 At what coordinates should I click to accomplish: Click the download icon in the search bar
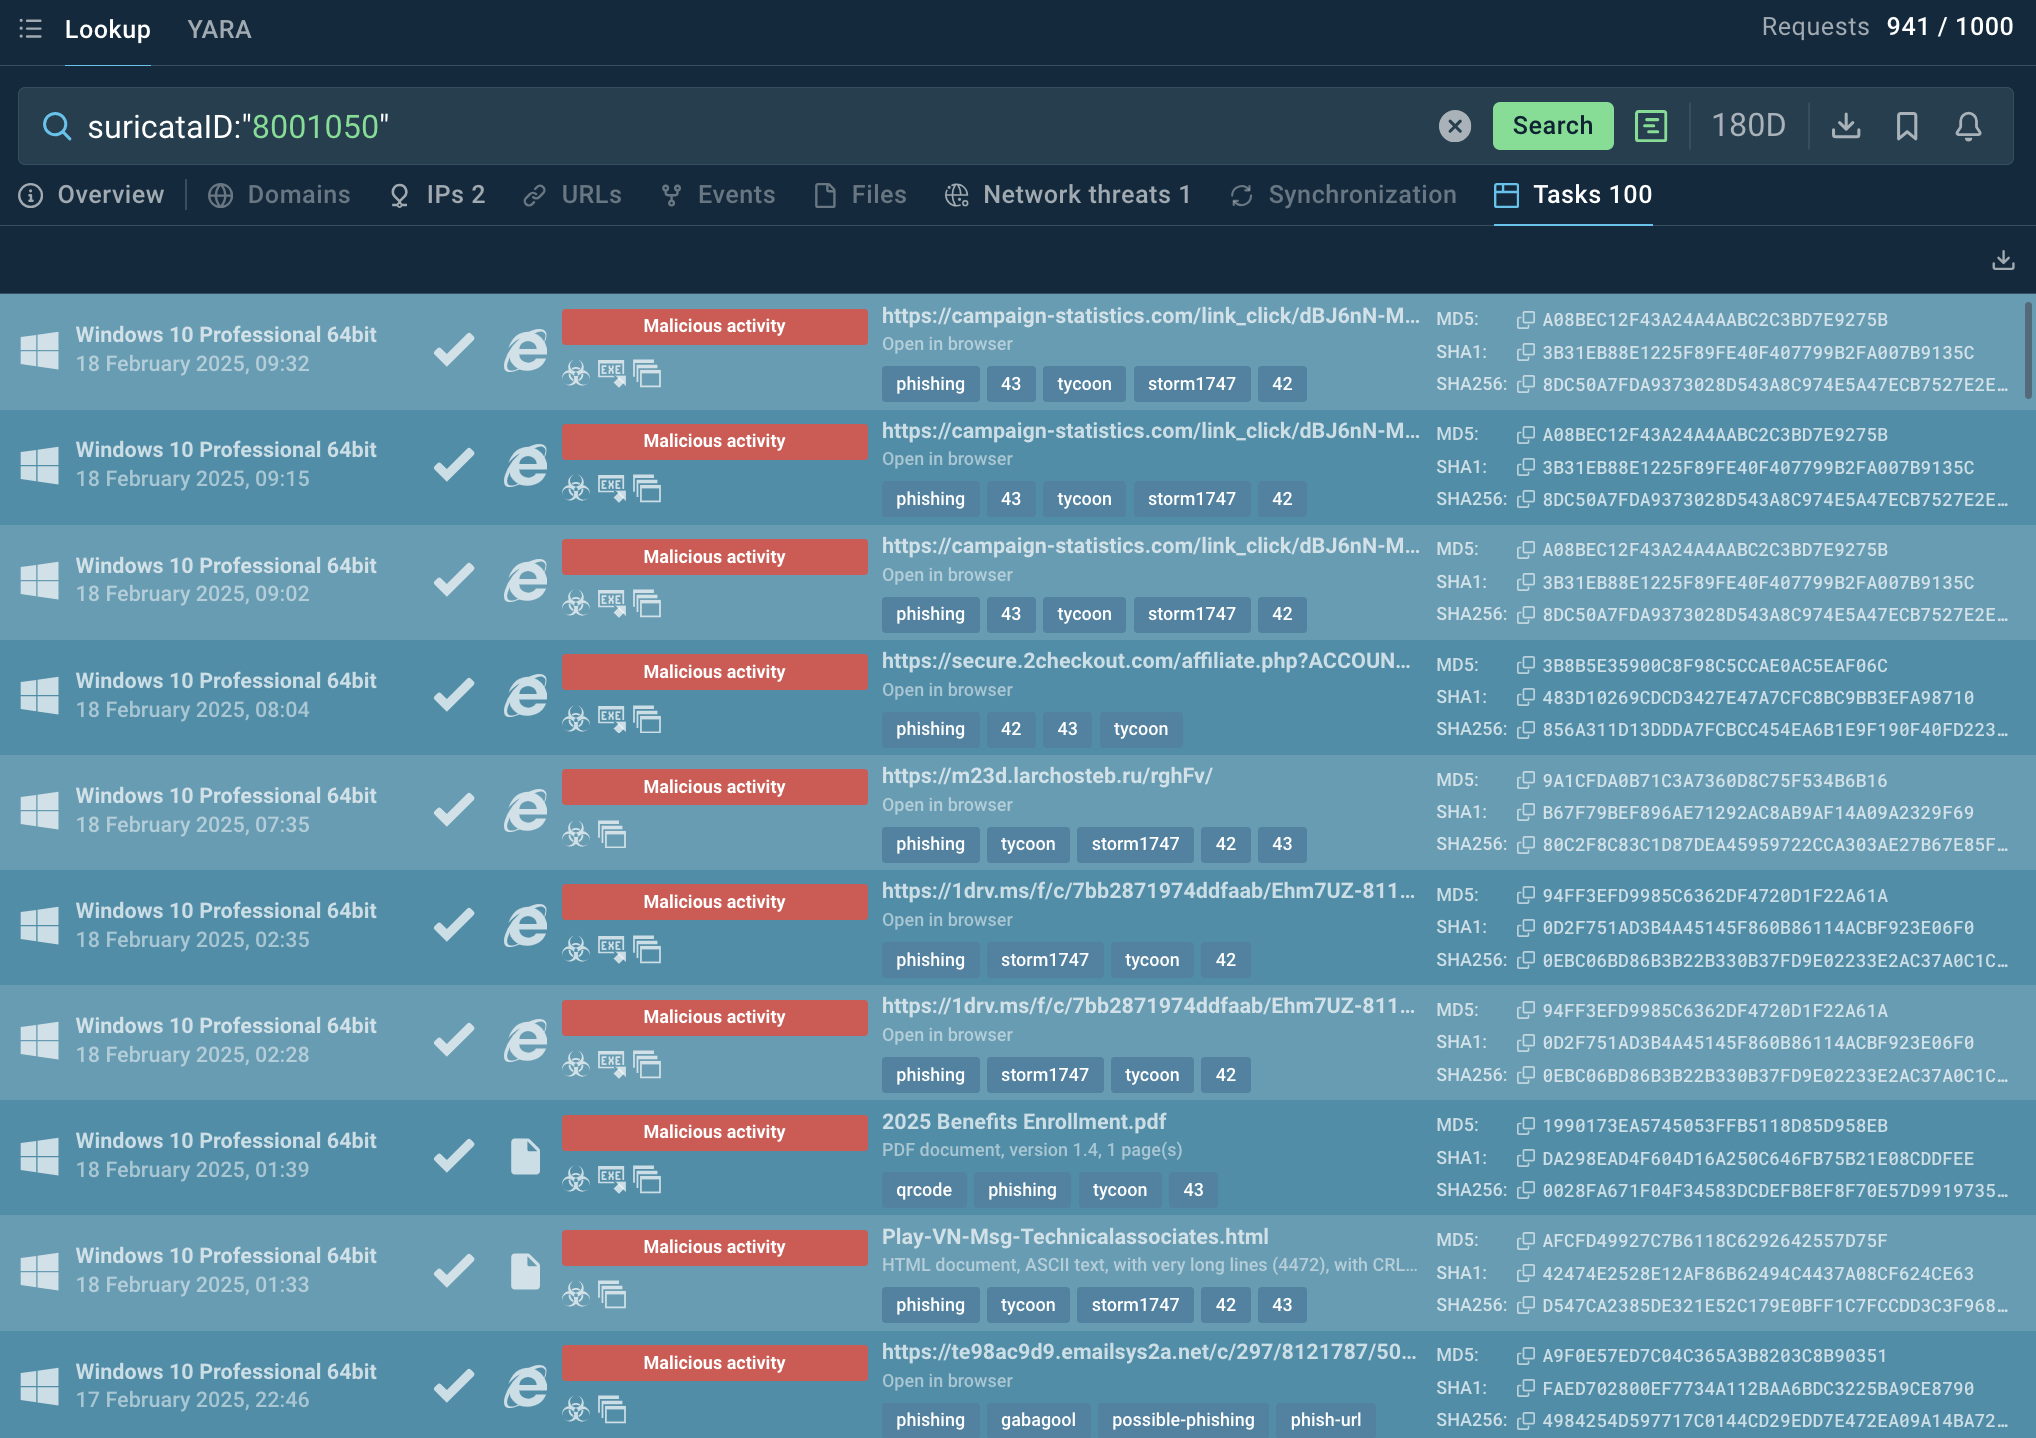[x=1845, y=126]
